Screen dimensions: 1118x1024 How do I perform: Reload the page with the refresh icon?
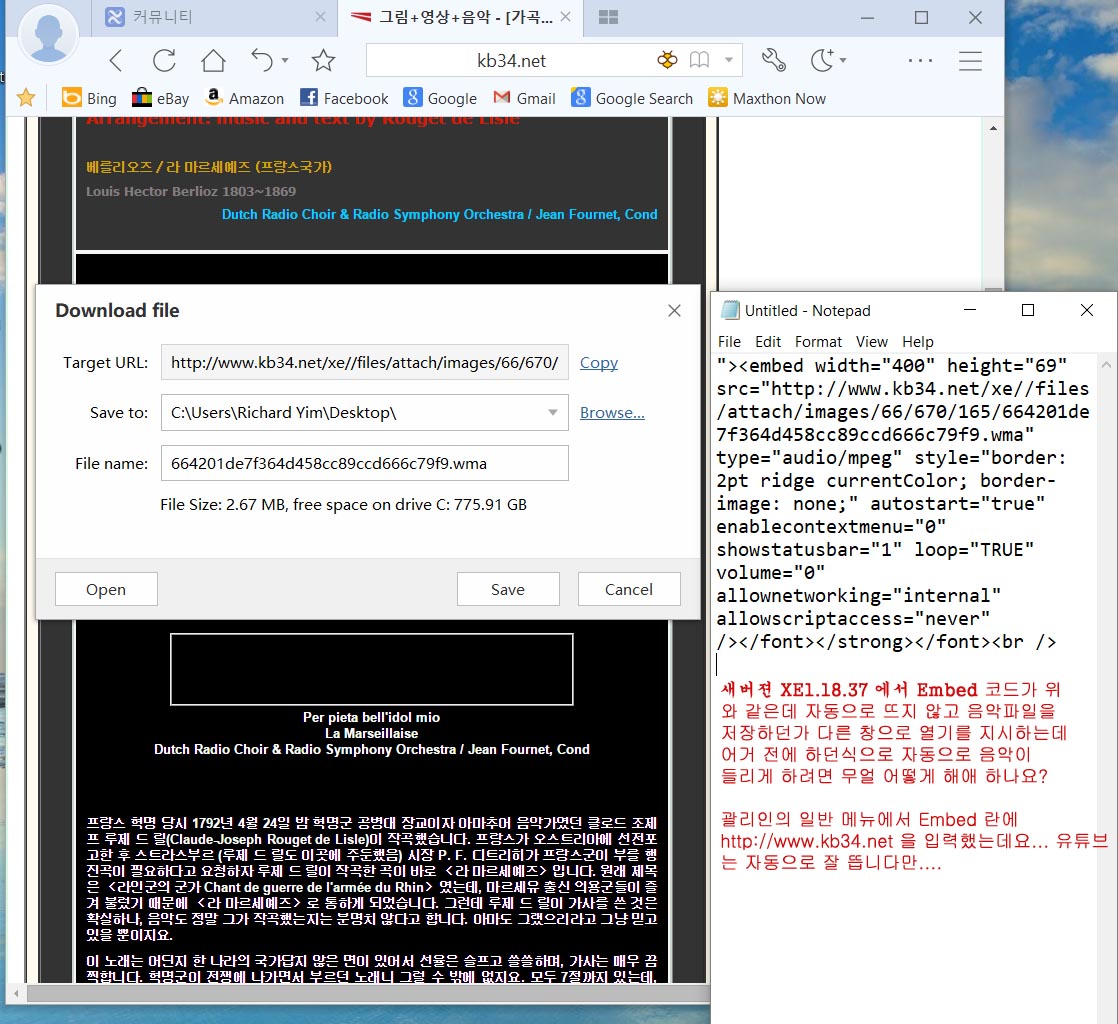pyautogui.click(x=164, y=61)
